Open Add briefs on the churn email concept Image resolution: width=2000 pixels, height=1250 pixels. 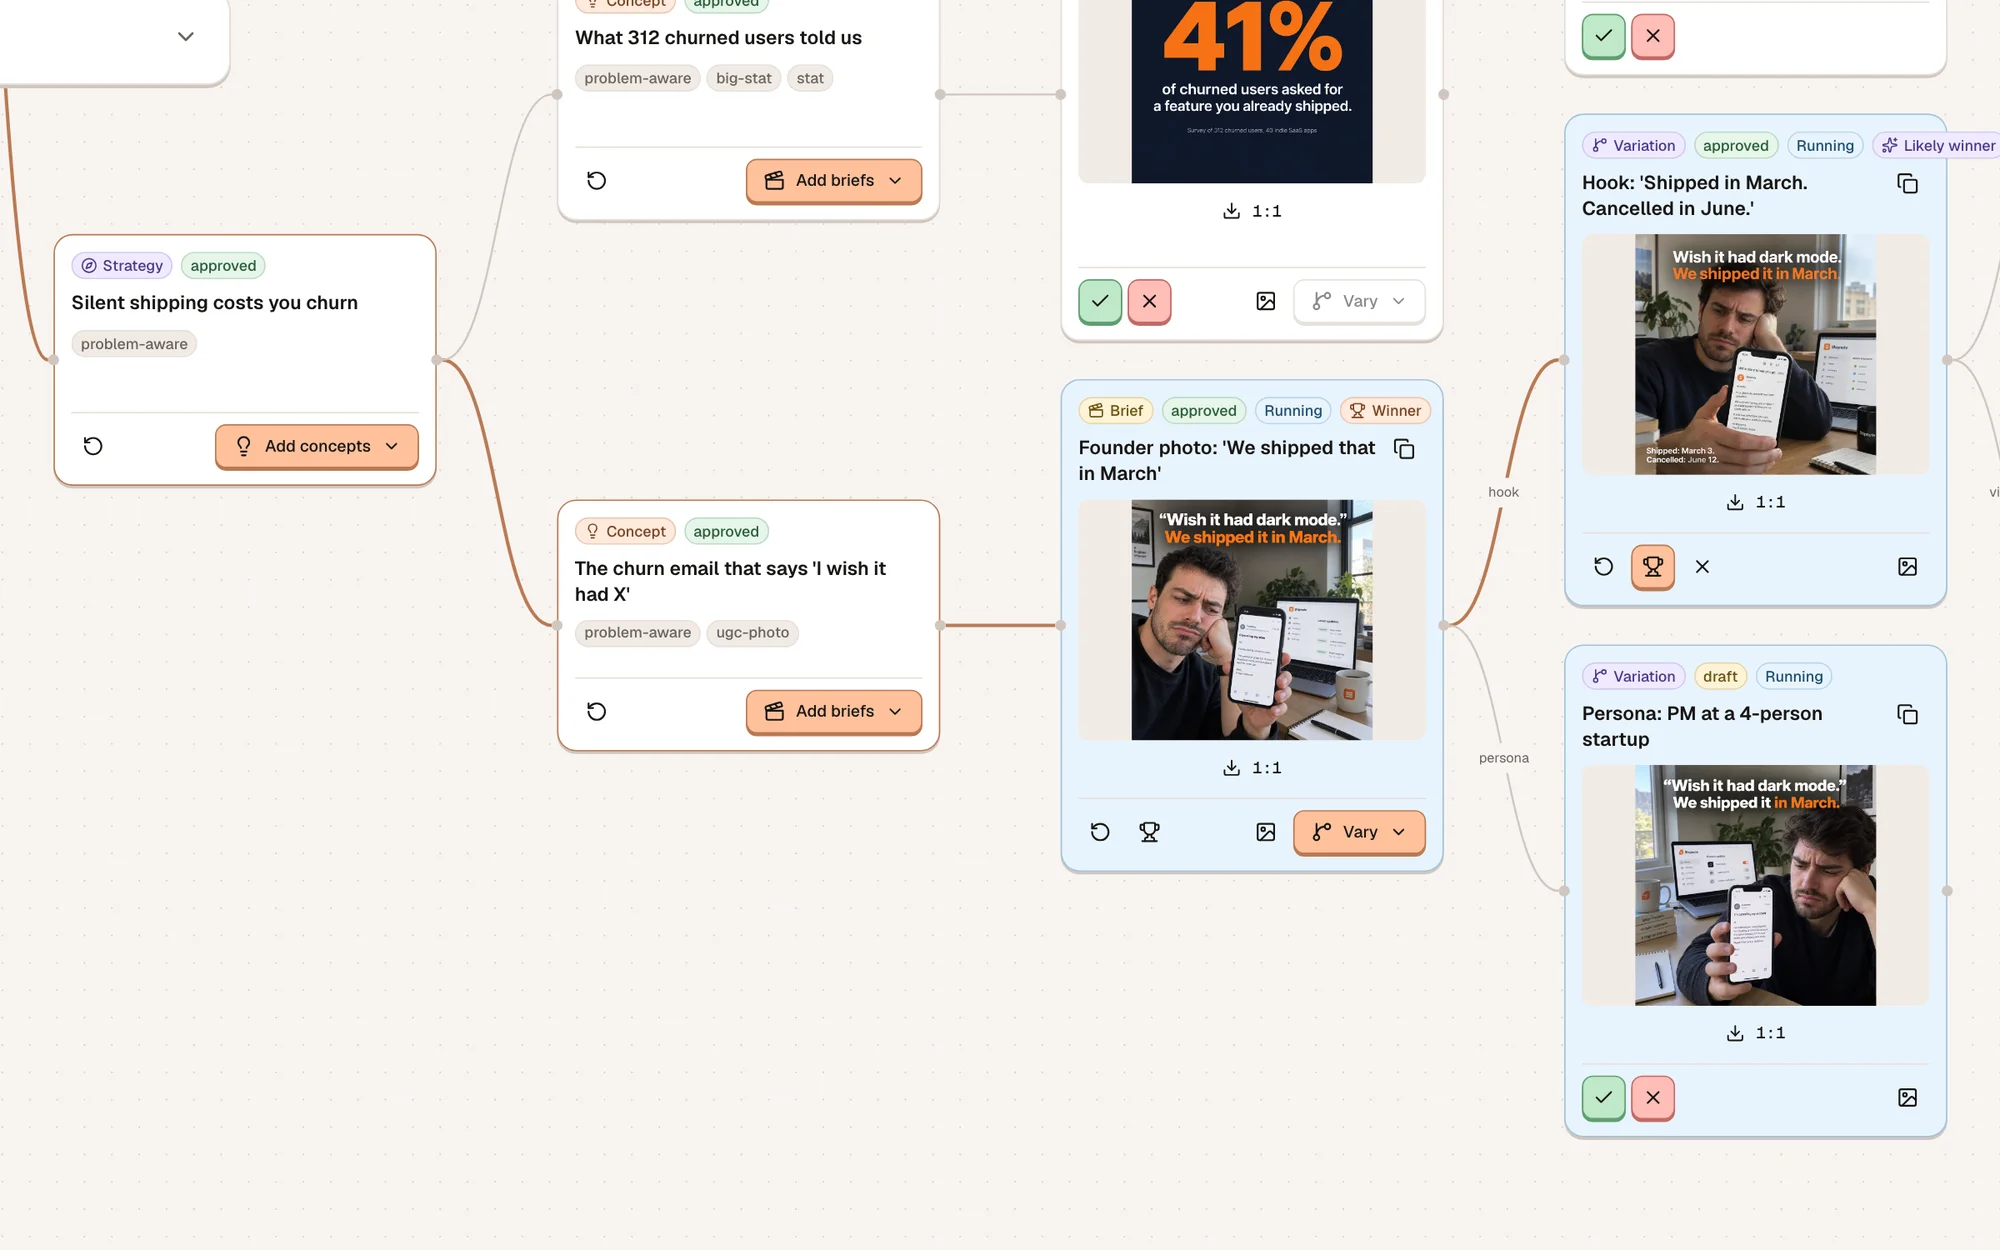833,712
